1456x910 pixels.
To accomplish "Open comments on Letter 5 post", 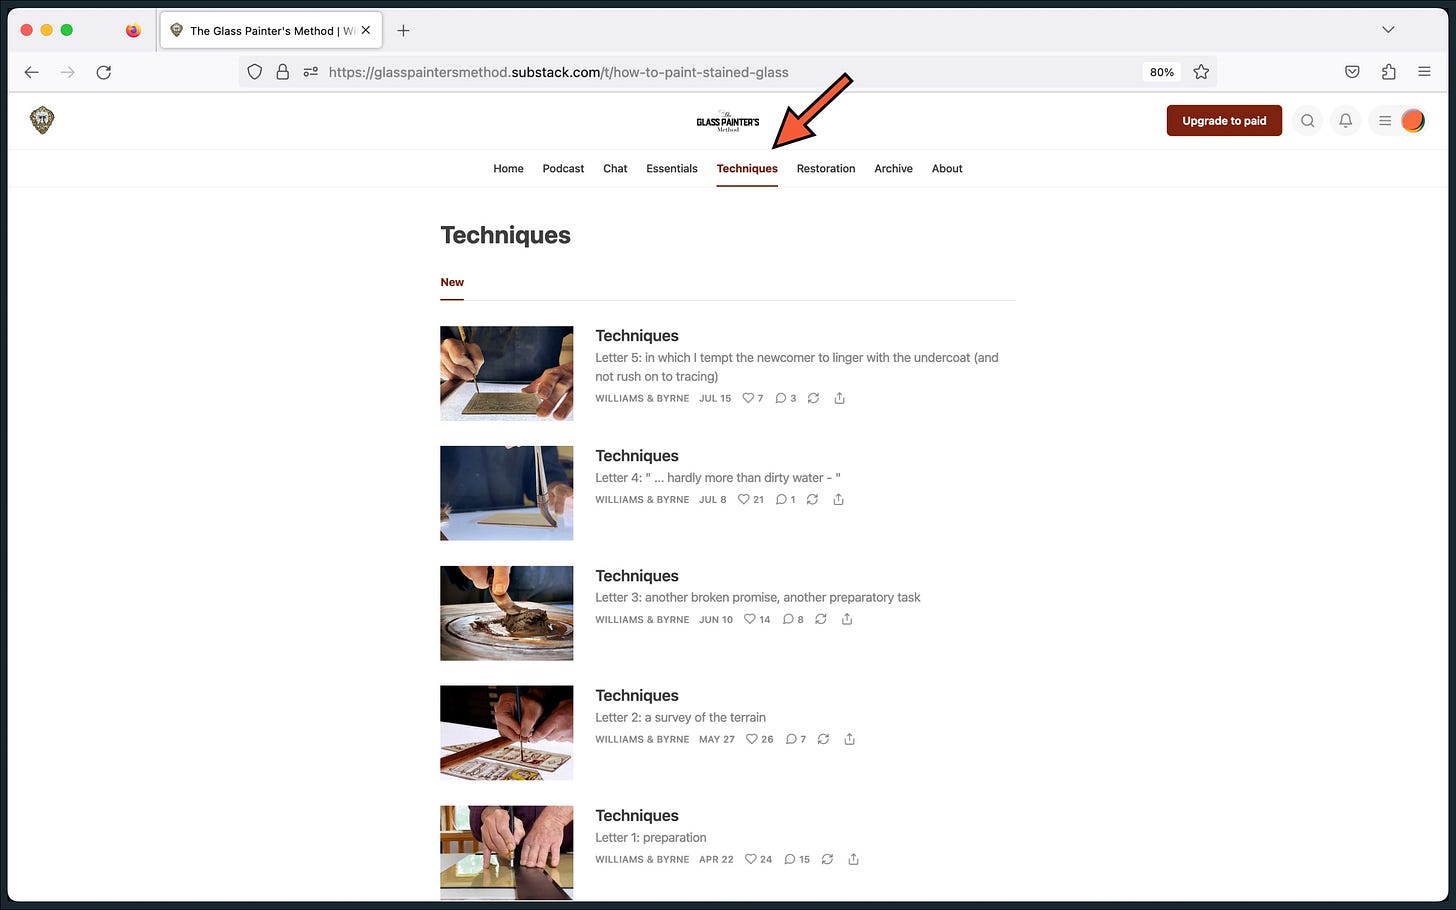I will pyautogui.click(x=786, y=398).
